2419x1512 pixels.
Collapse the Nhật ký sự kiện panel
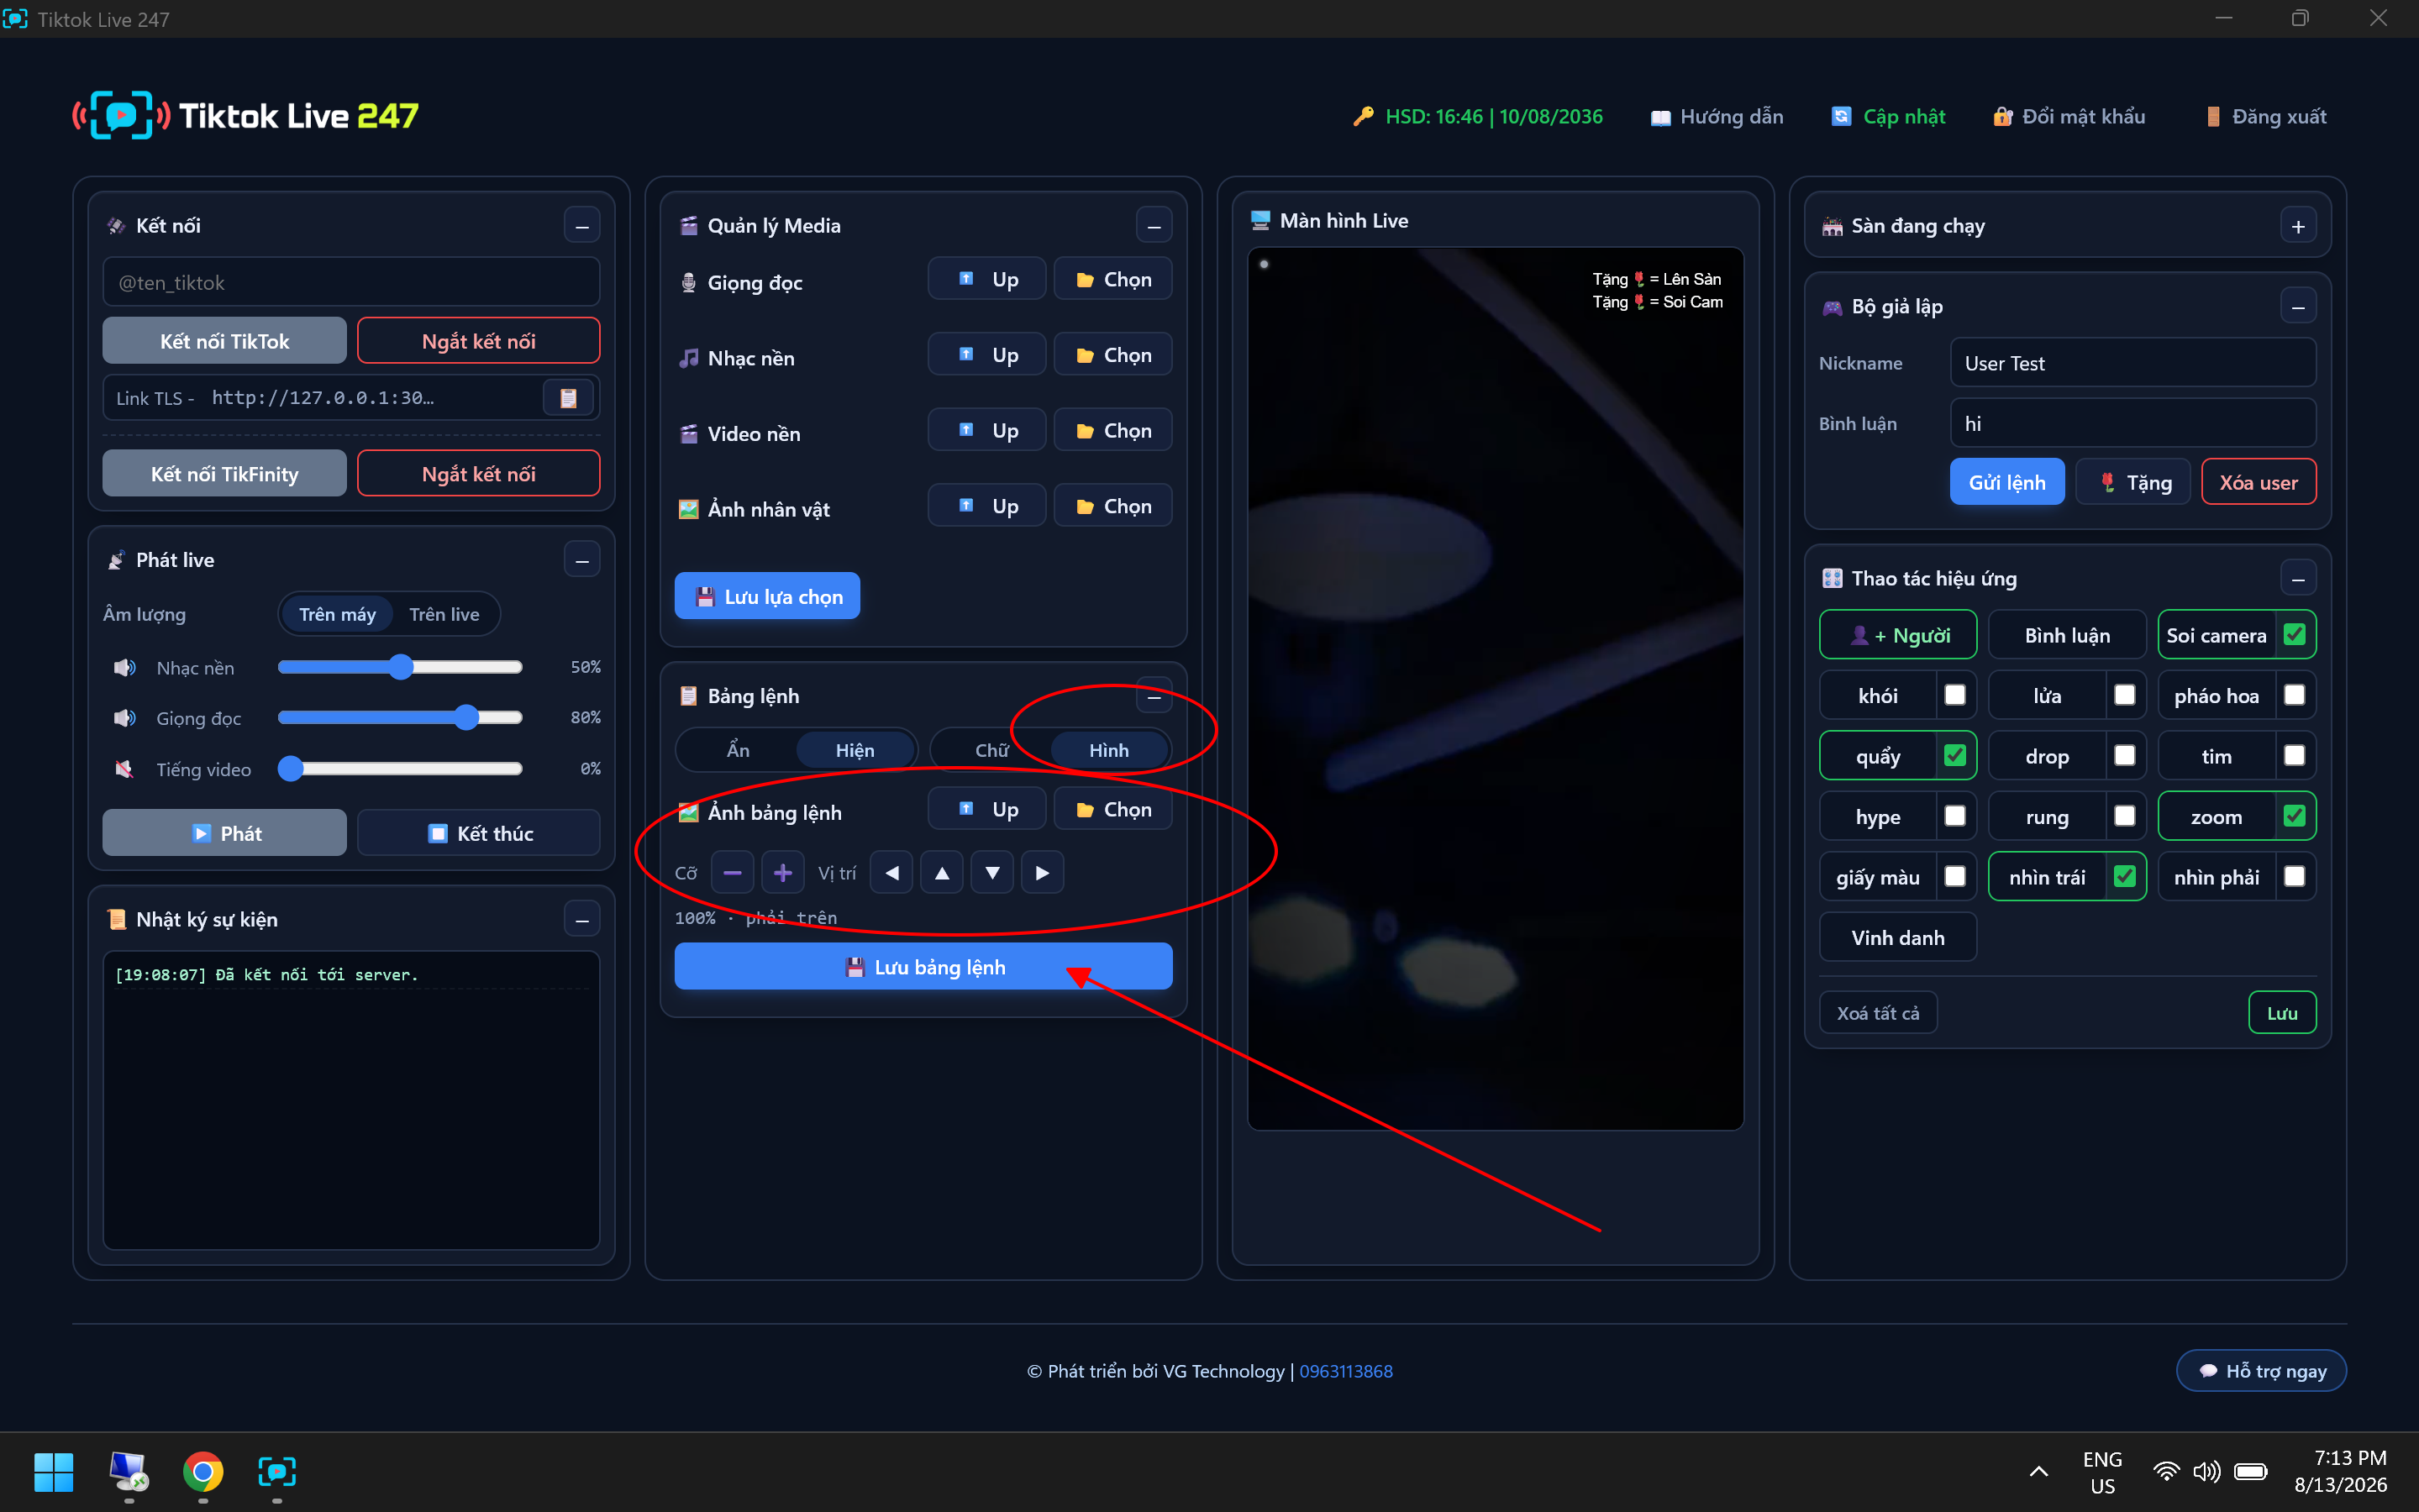[582, 920]
